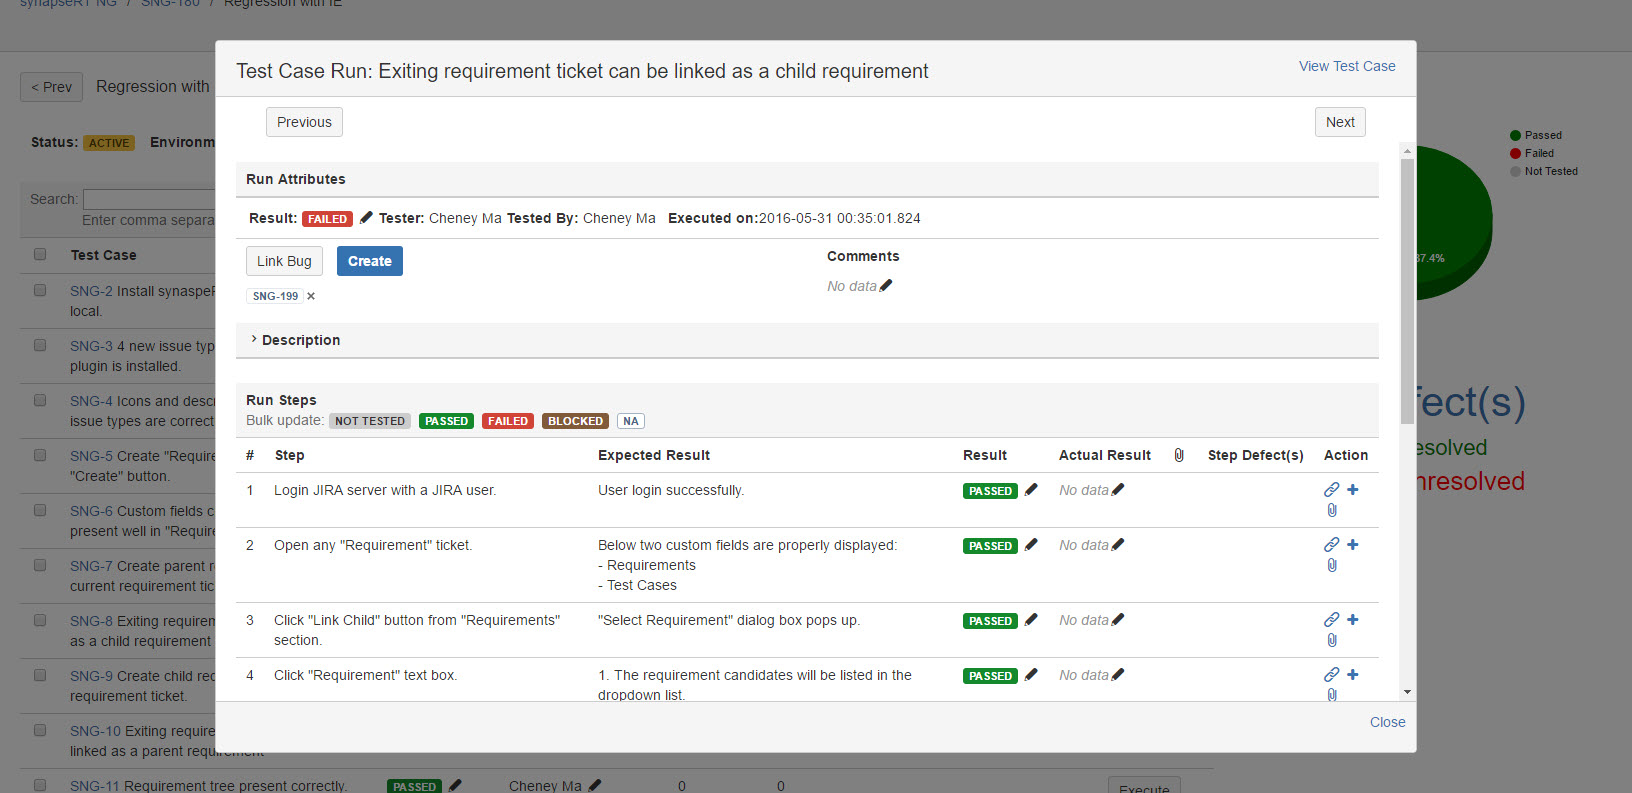Viewport: 1632px width, 793px height.
Task: Bulk update steps to PASSED
Action: tap(446, 421)
